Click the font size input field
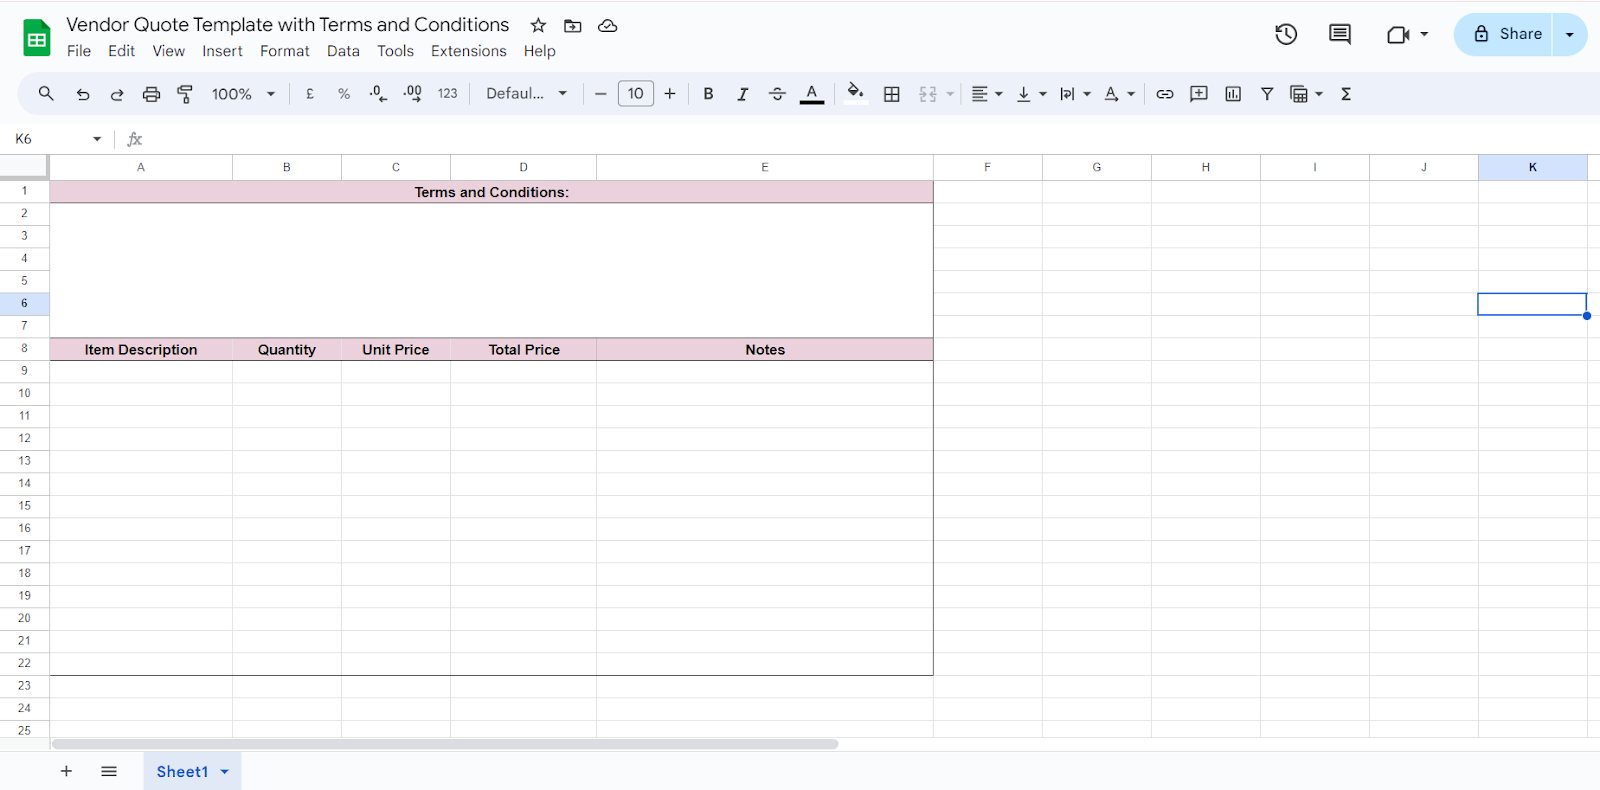The width and height of the screenshot is (1600, 790). (635, 94)
